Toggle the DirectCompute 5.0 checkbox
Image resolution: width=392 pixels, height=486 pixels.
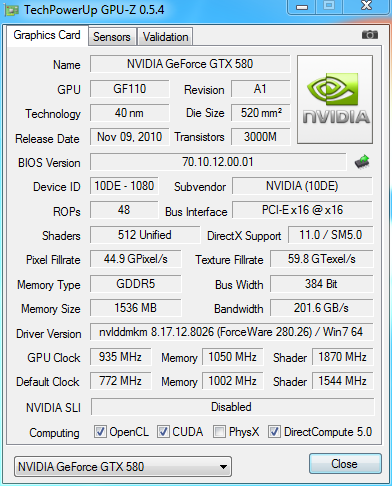274,431
